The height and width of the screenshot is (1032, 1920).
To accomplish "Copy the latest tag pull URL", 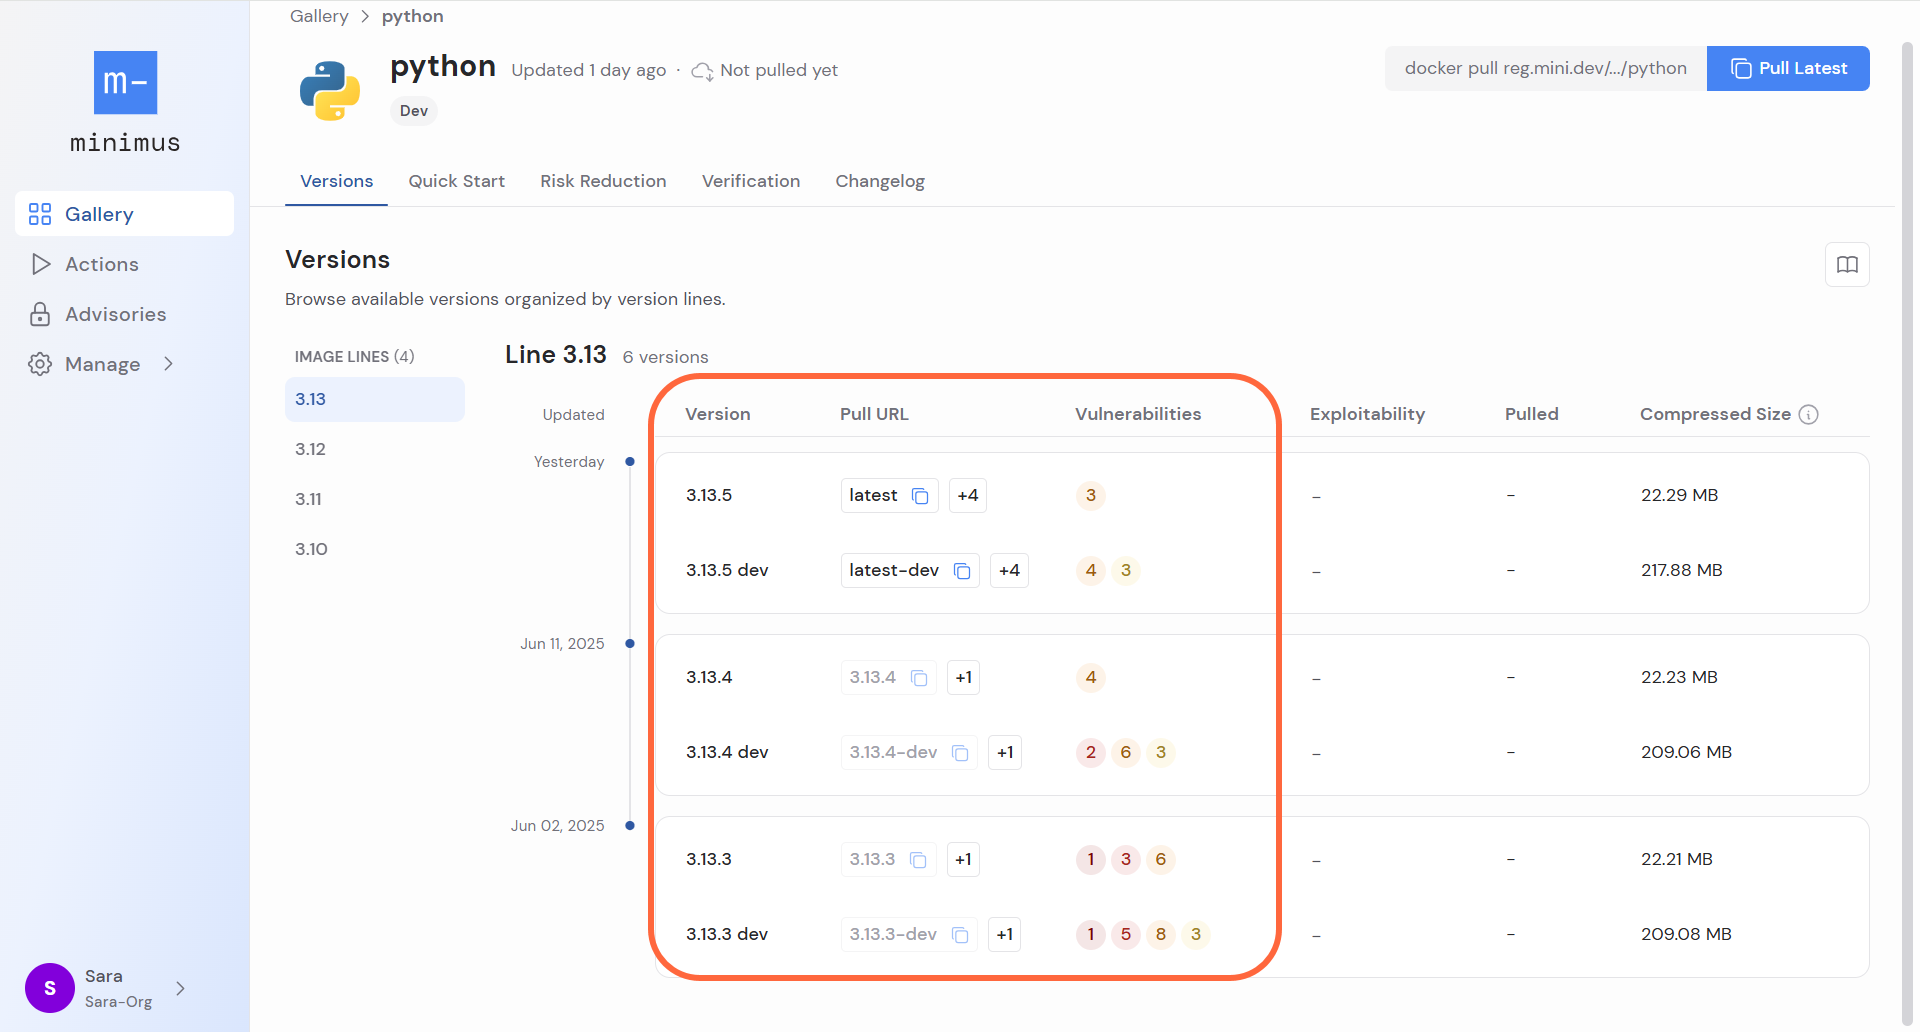I will click(919, 495).
